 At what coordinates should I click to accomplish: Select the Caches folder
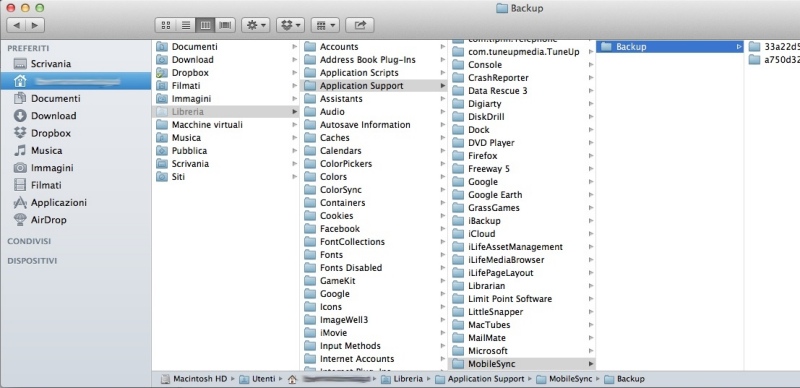click(x=374, y=138)
